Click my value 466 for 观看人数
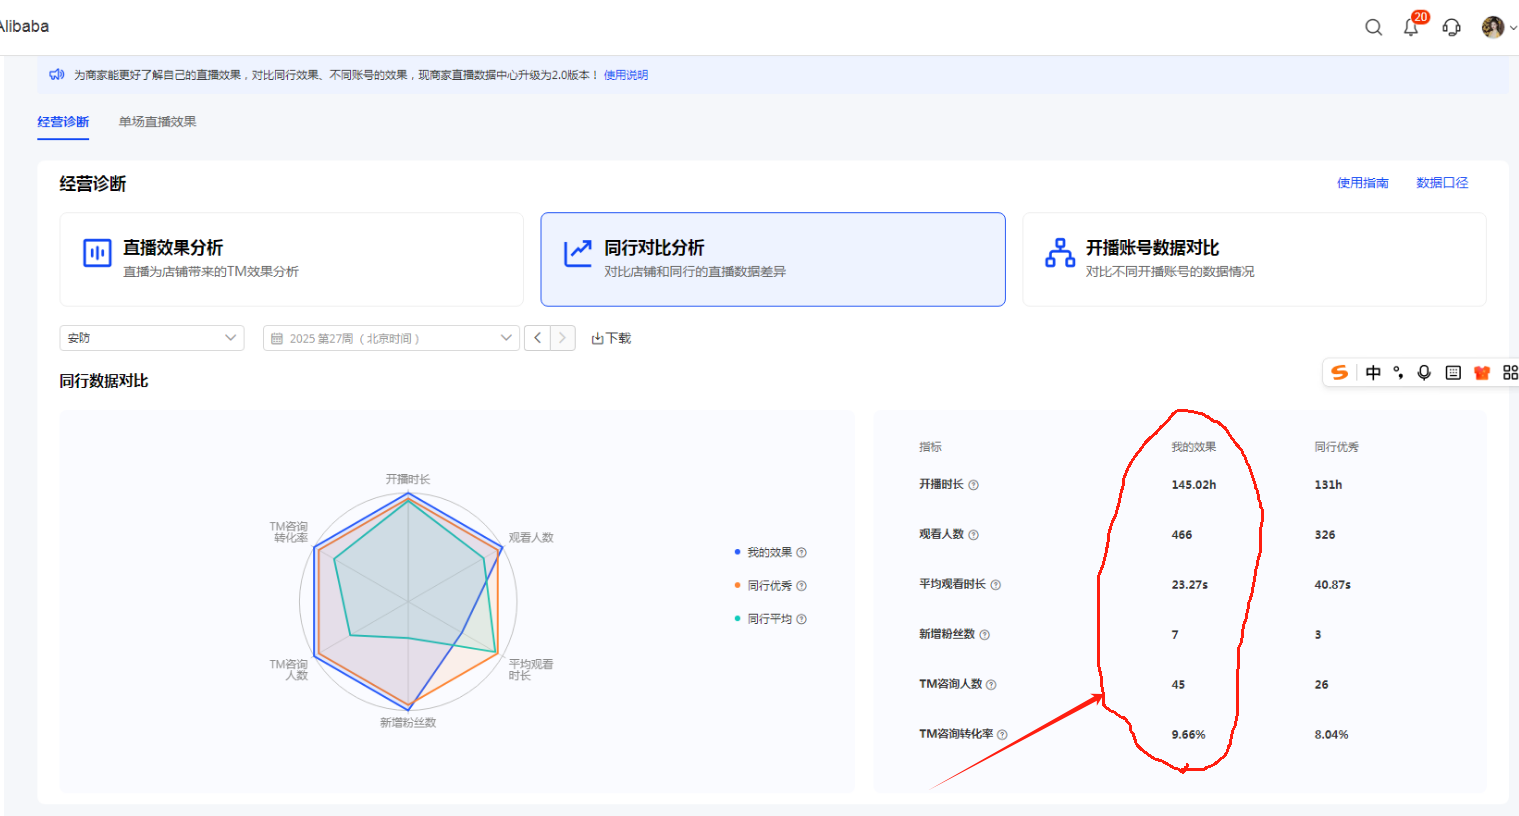 click(1182, 535)
